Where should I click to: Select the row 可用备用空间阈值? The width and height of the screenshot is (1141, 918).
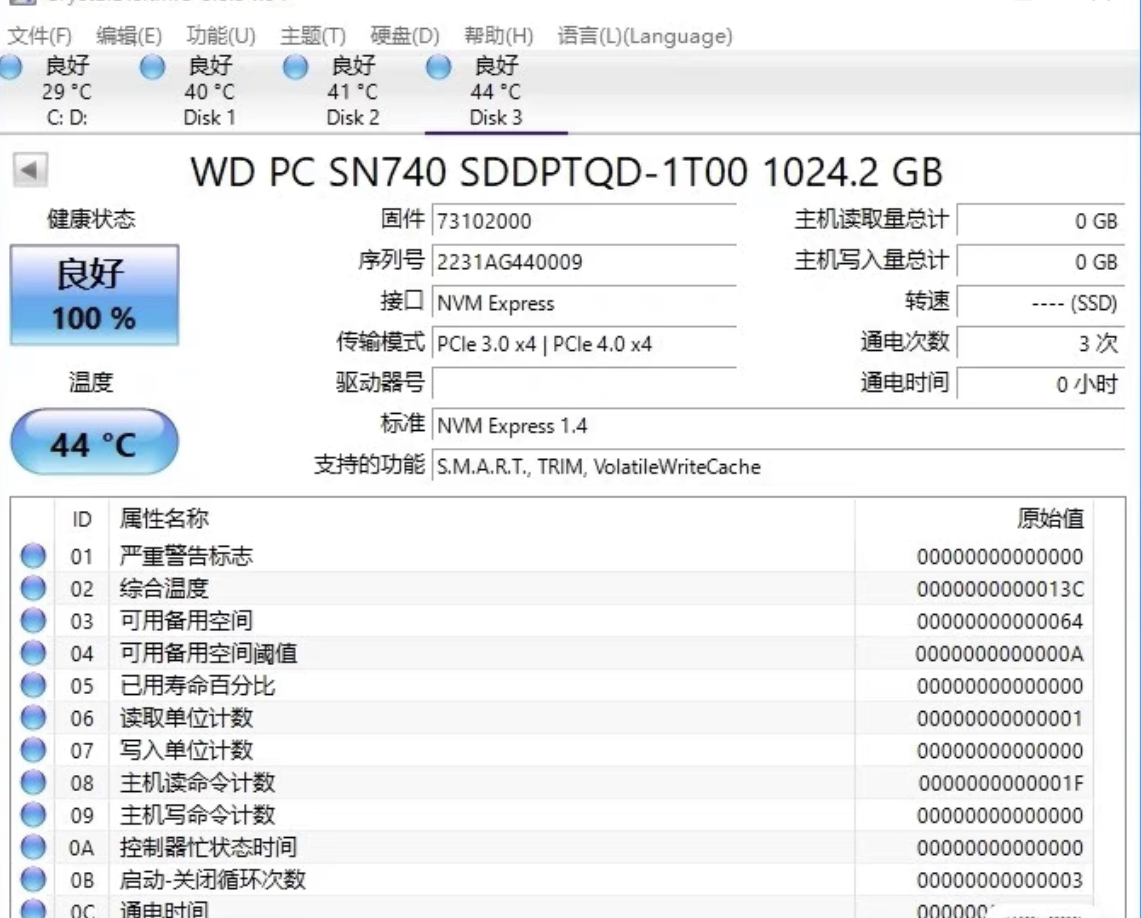click(553, 653)
